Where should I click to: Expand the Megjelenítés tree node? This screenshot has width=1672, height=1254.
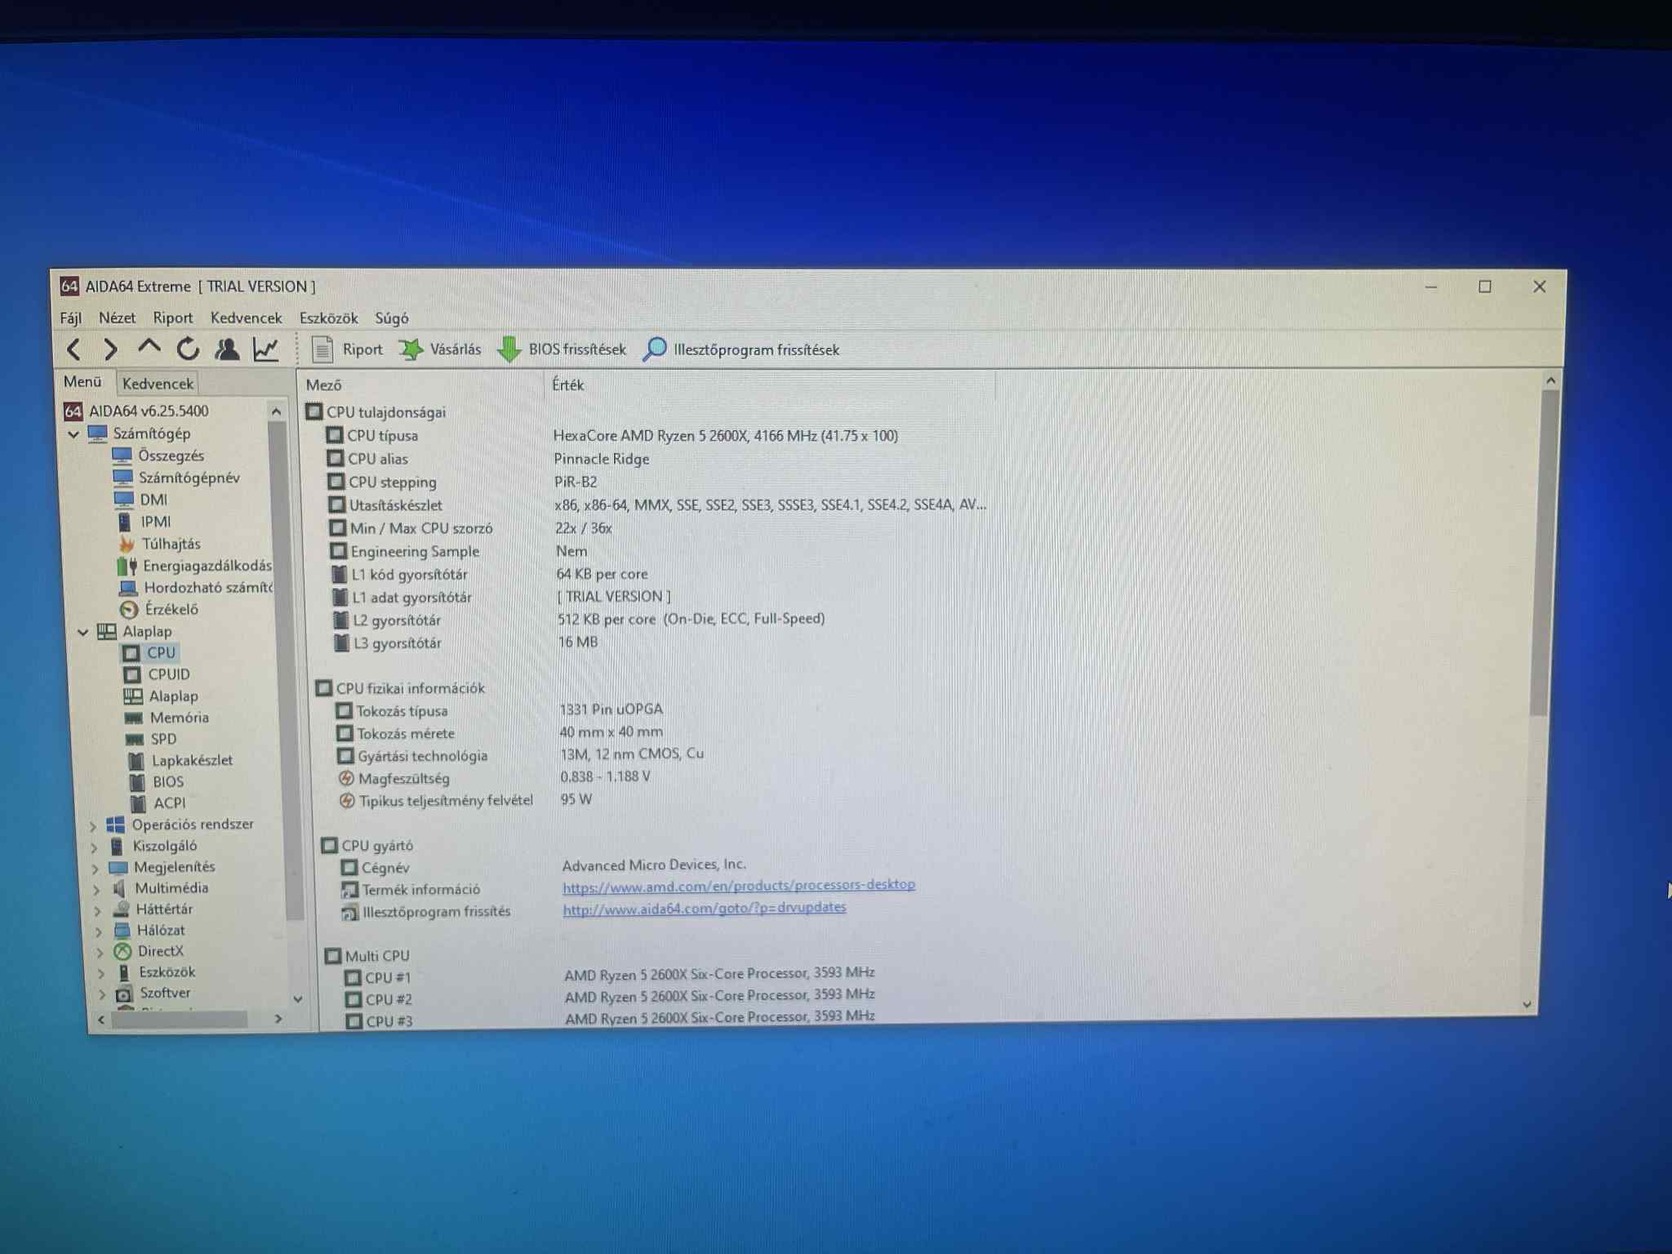point(95,868)
